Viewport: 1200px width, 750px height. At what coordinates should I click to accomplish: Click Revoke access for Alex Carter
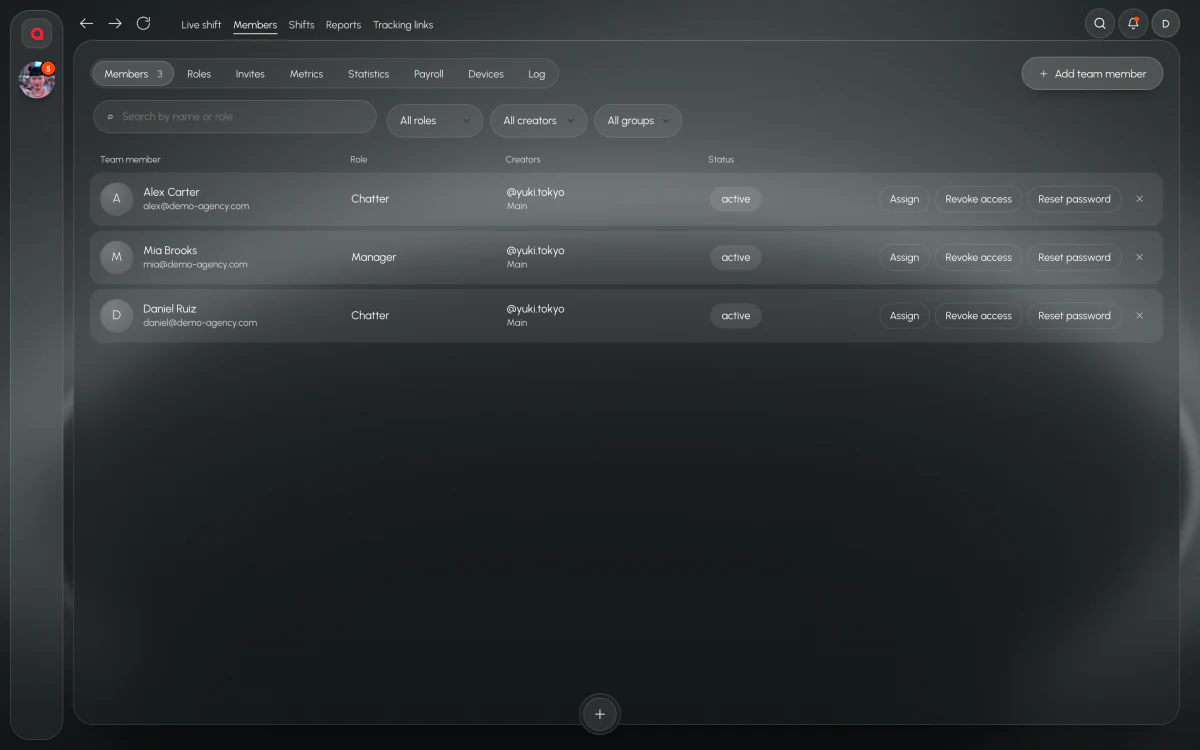[978, 199]
